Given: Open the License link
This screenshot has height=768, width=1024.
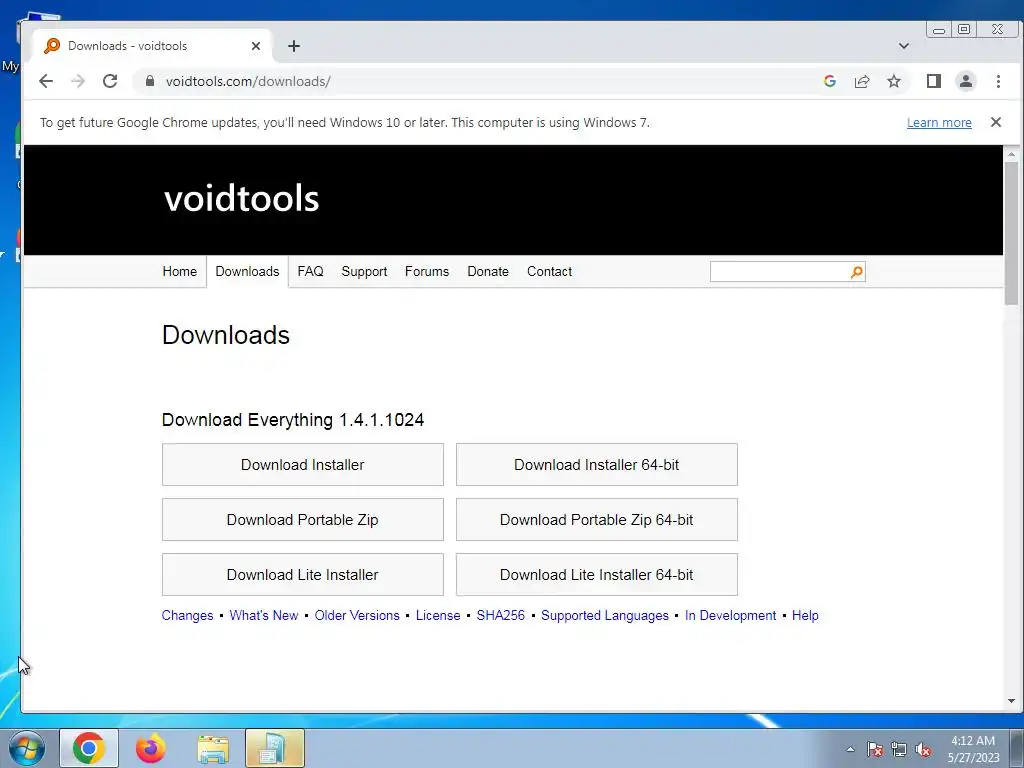Looking at the screenshot, I should click(438, 615).
